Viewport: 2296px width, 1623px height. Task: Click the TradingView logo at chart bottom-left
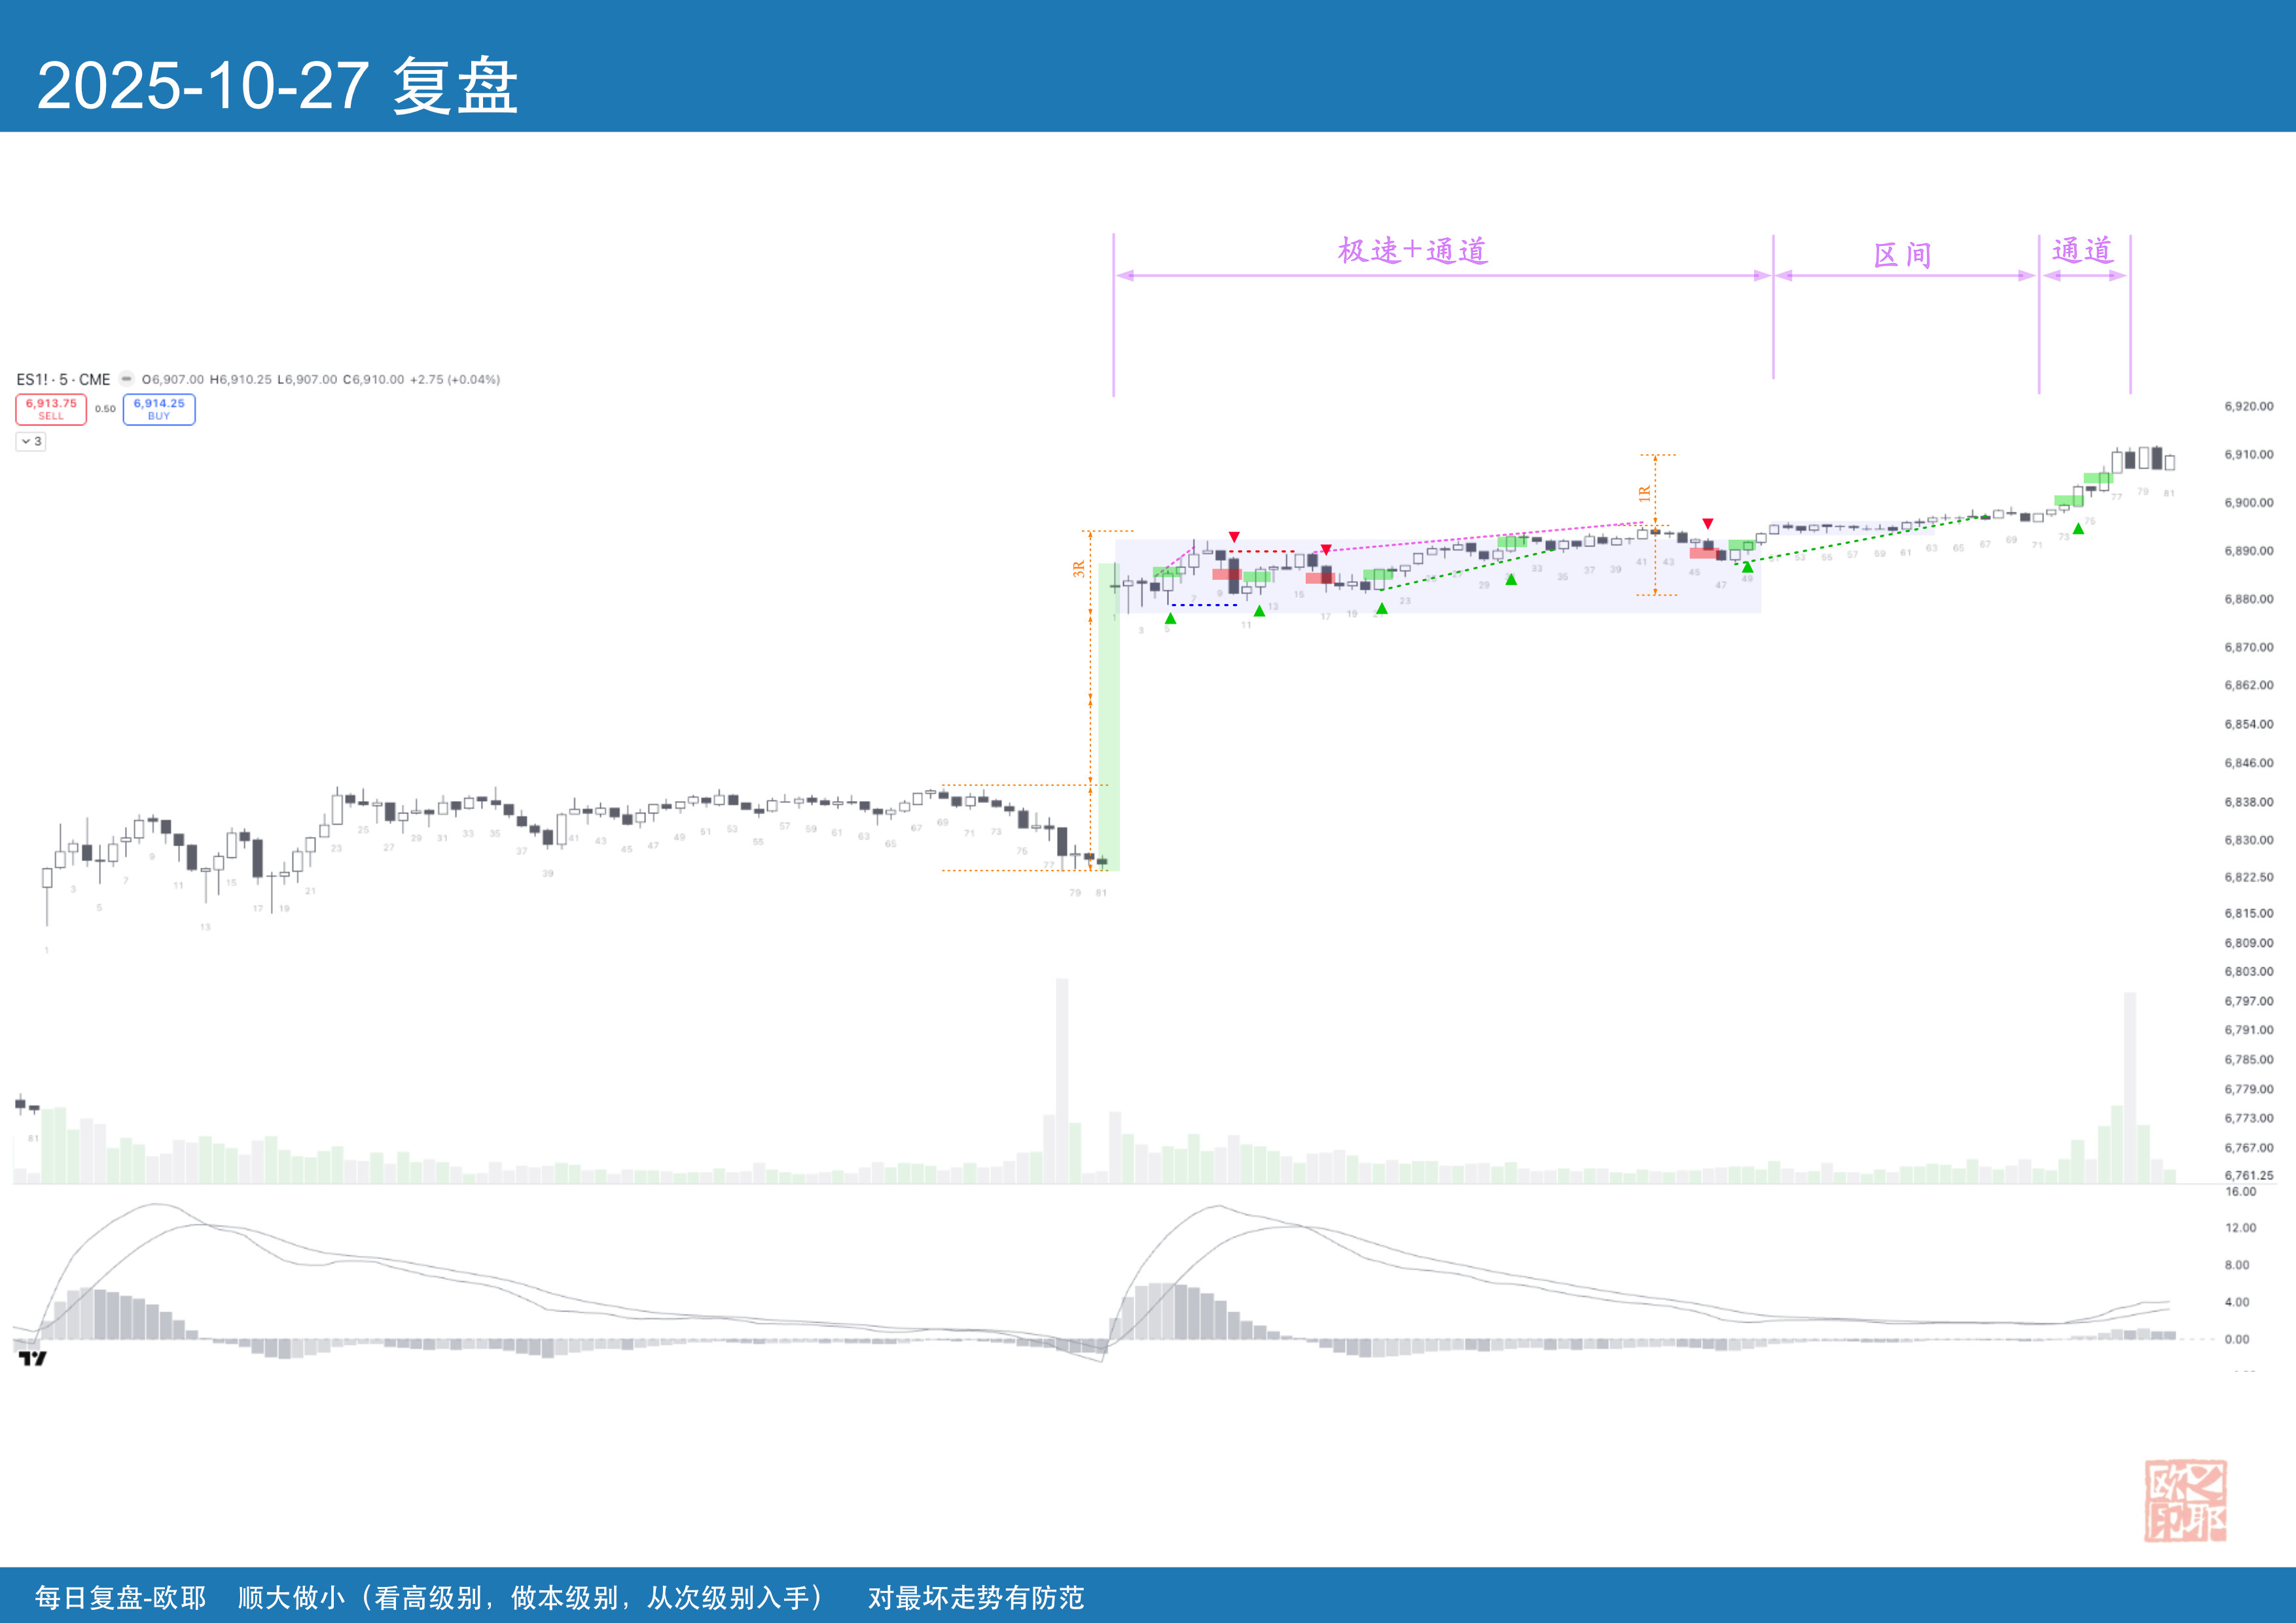[32, 1358]
